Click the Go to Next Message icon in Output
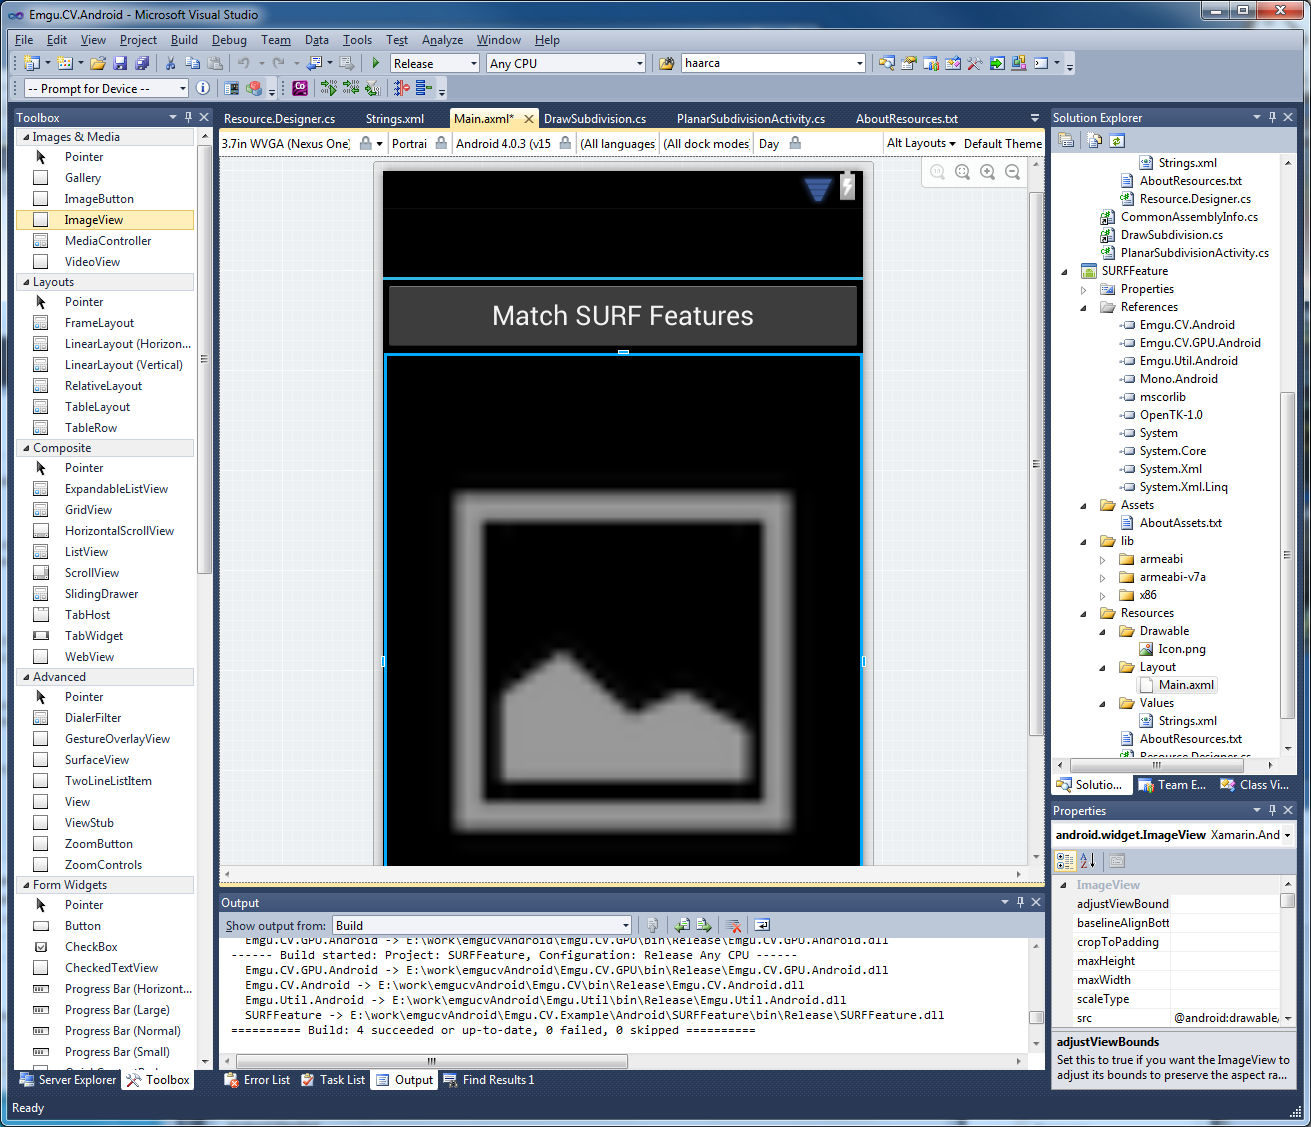1311x1127 pixels. click(704, 925)
